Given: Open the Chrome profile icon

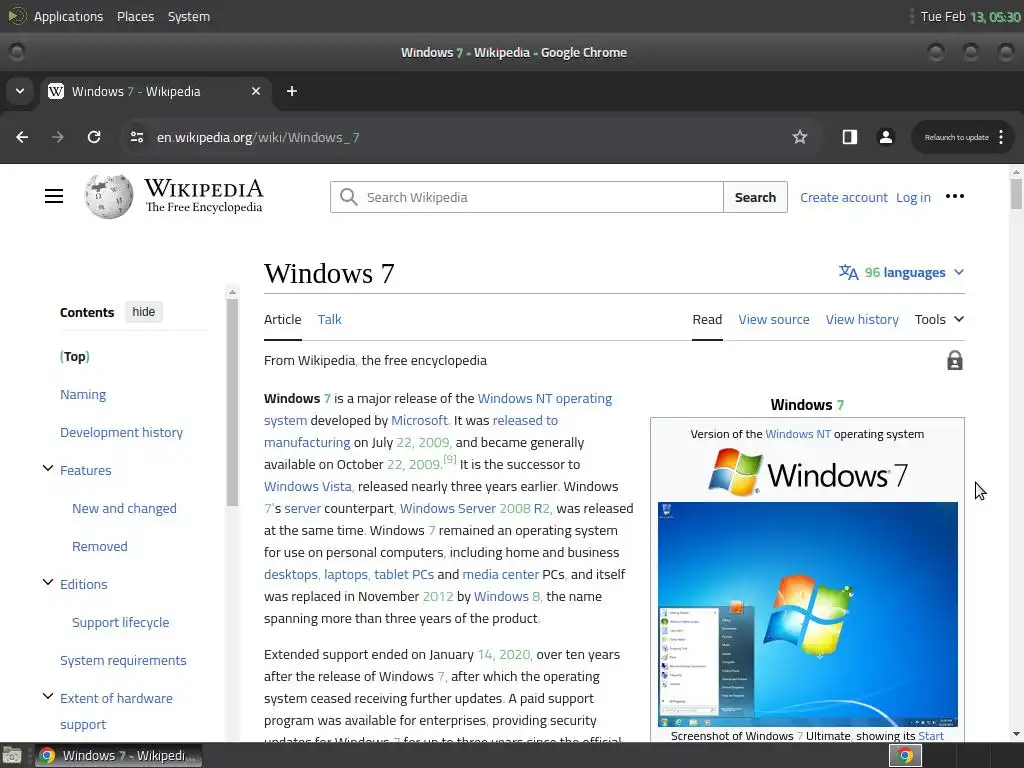Looking at the screenshot, I should coord(886,137).
